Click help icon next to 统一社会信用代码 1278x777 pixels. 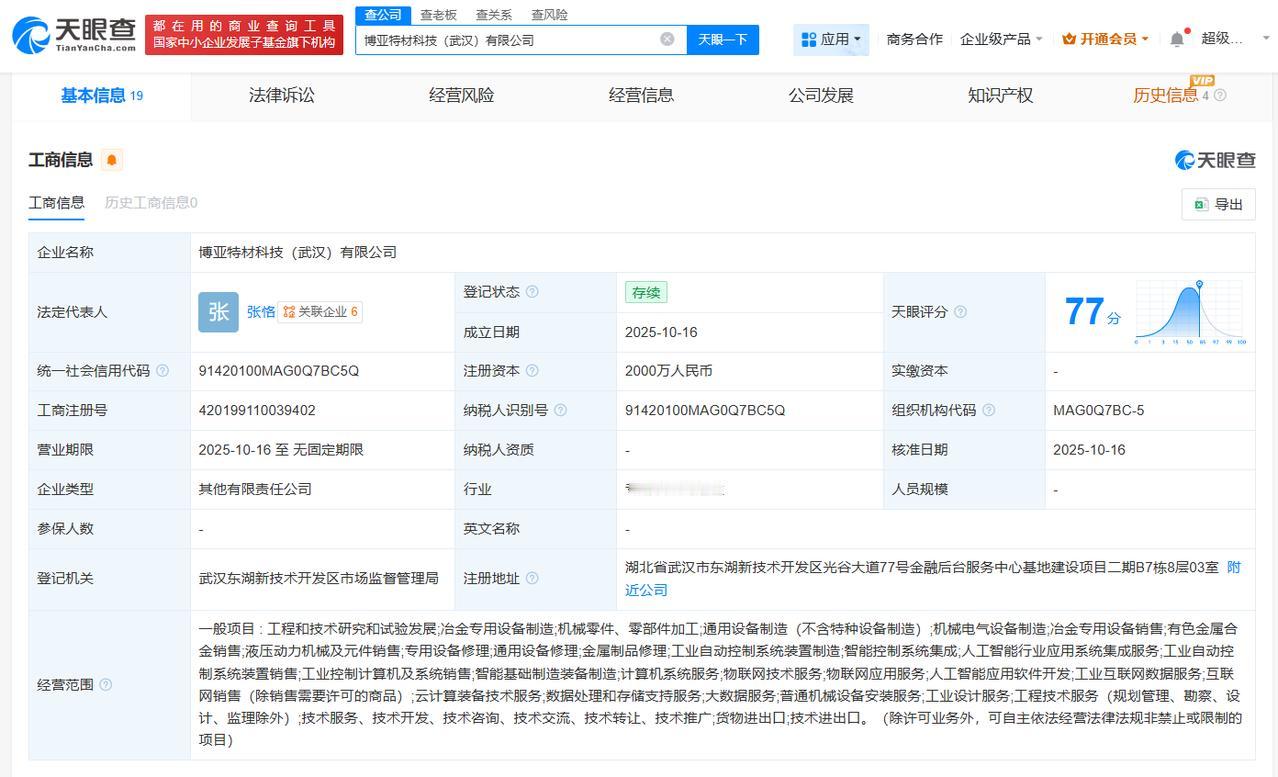(163, 371)
